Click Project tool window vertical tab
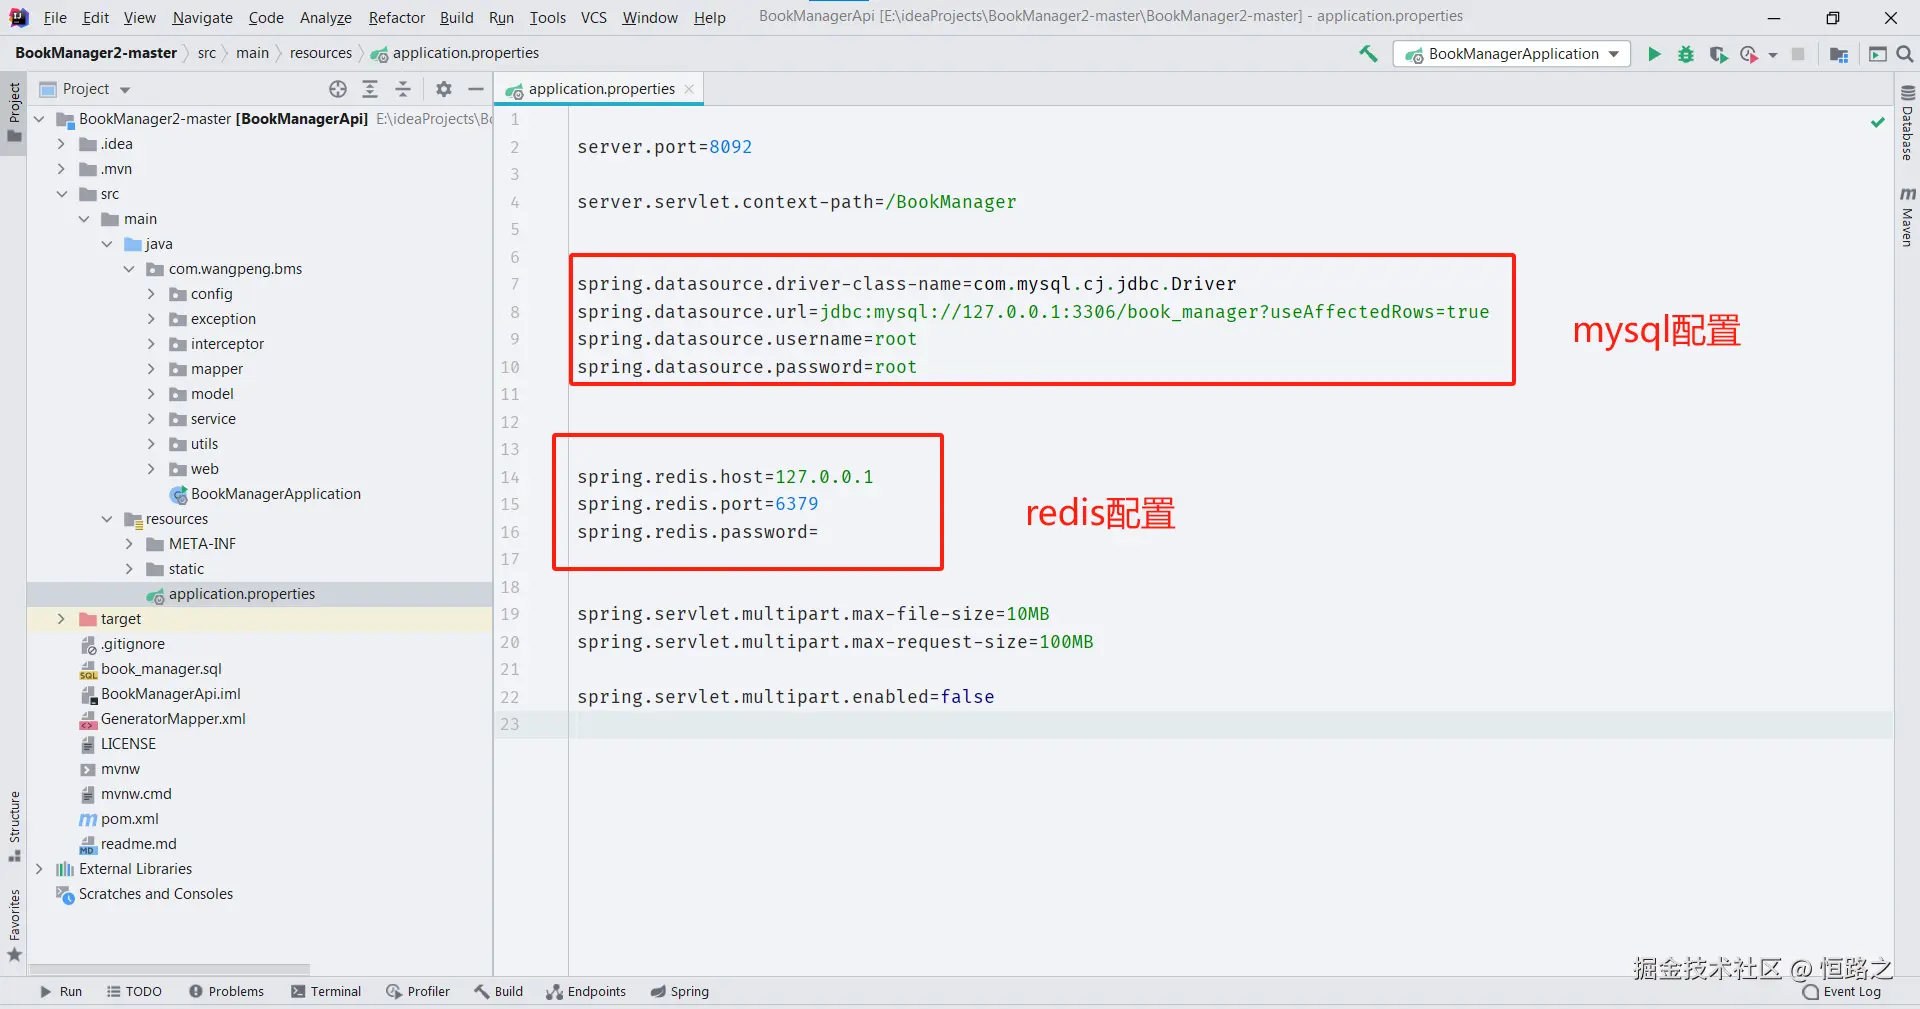 click(14, 112)
